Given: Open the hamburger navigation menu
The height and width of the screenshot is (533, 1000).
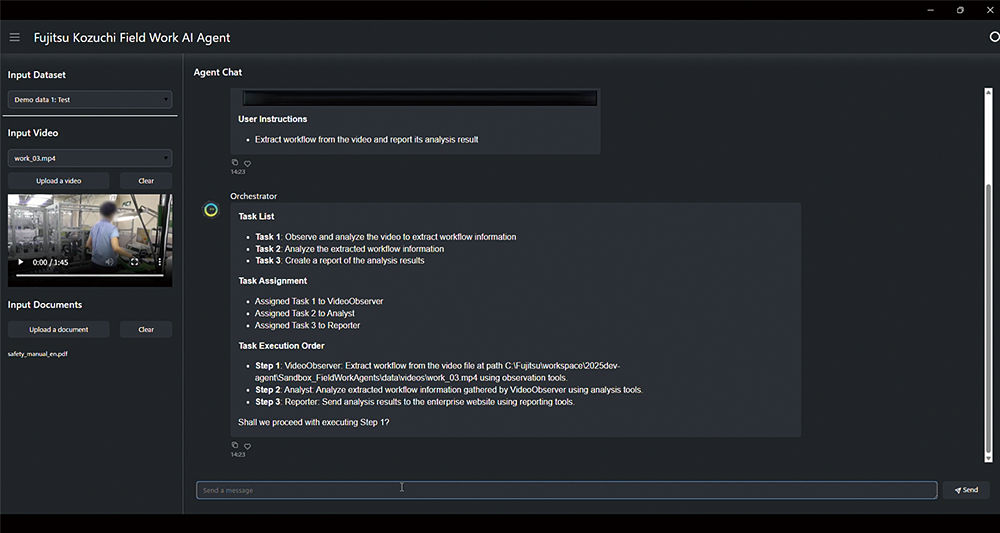Looking at the screenshot, I should coord(14,38).
